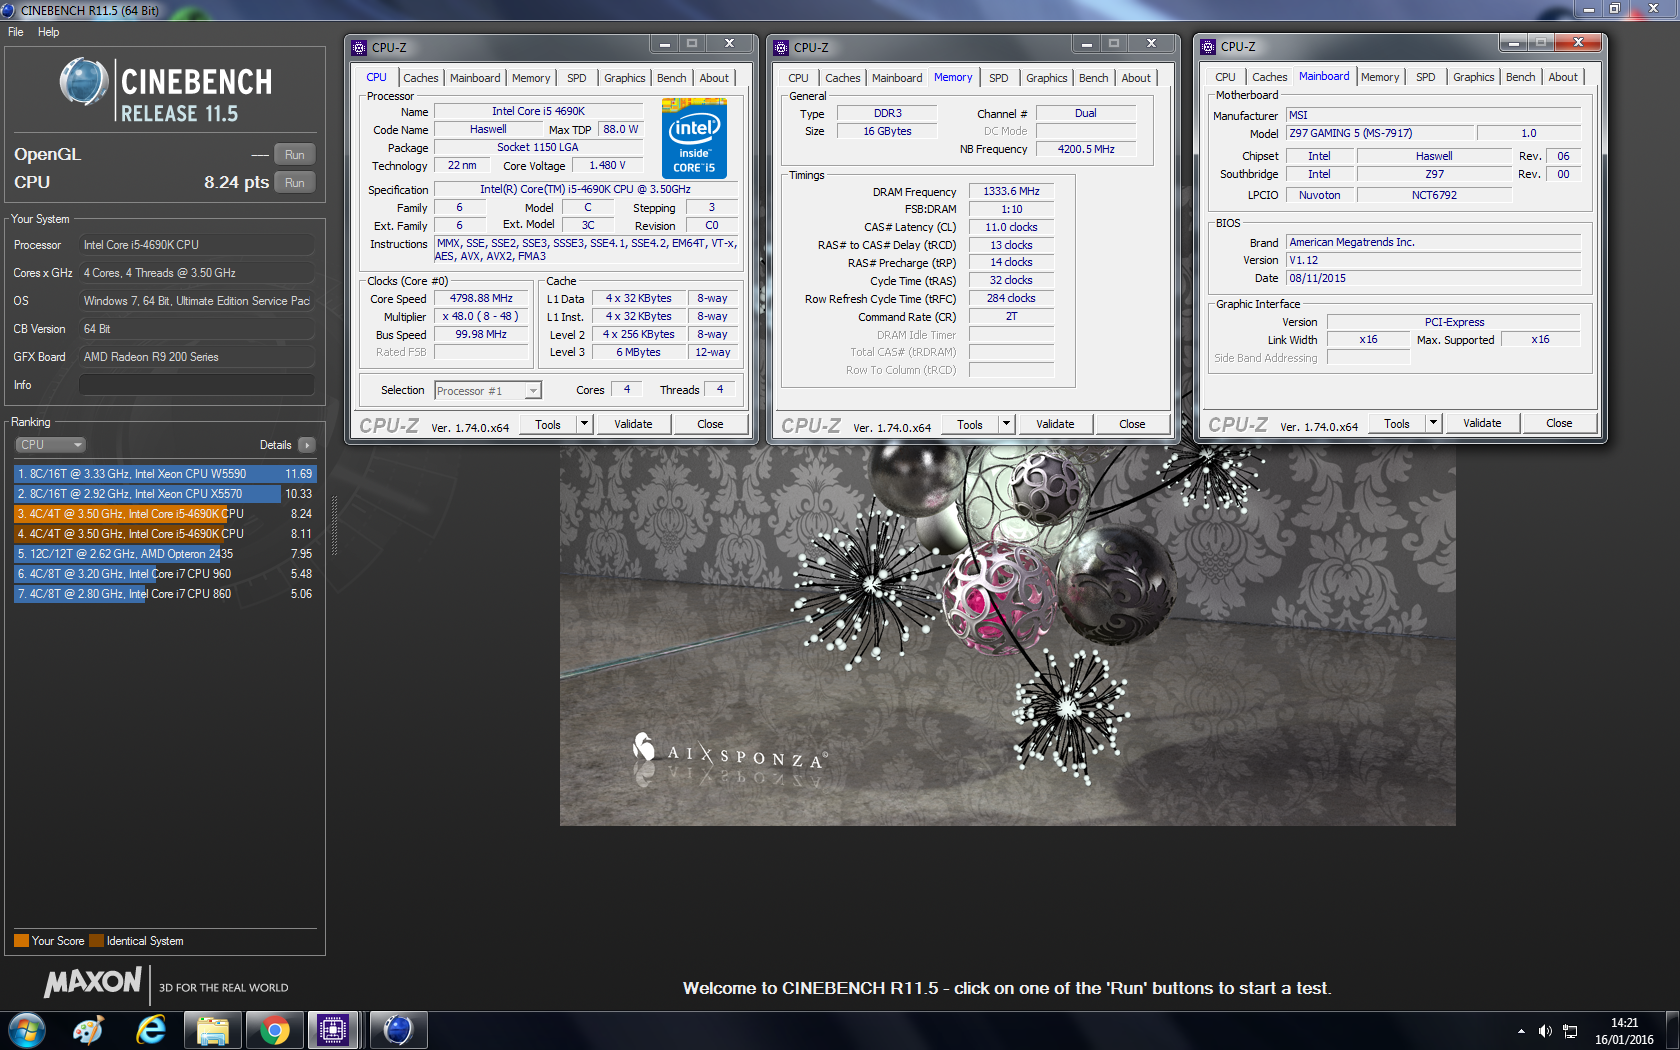
Task: Open Cinebench Help menu
Action: coord(48,32)
